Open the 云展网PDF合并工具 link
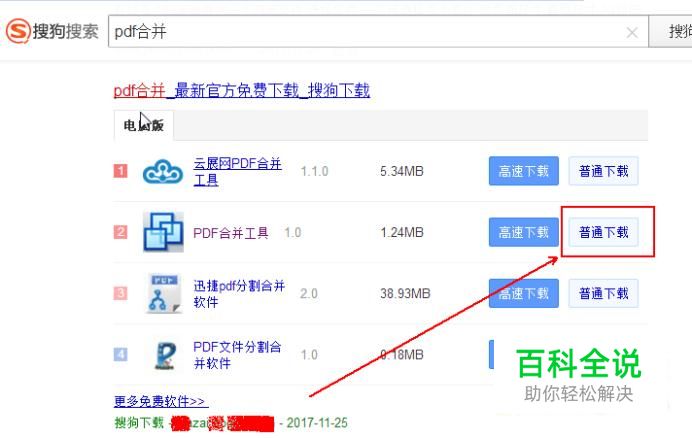This screenshot has height=438, width=692. [x=237, y=171]
